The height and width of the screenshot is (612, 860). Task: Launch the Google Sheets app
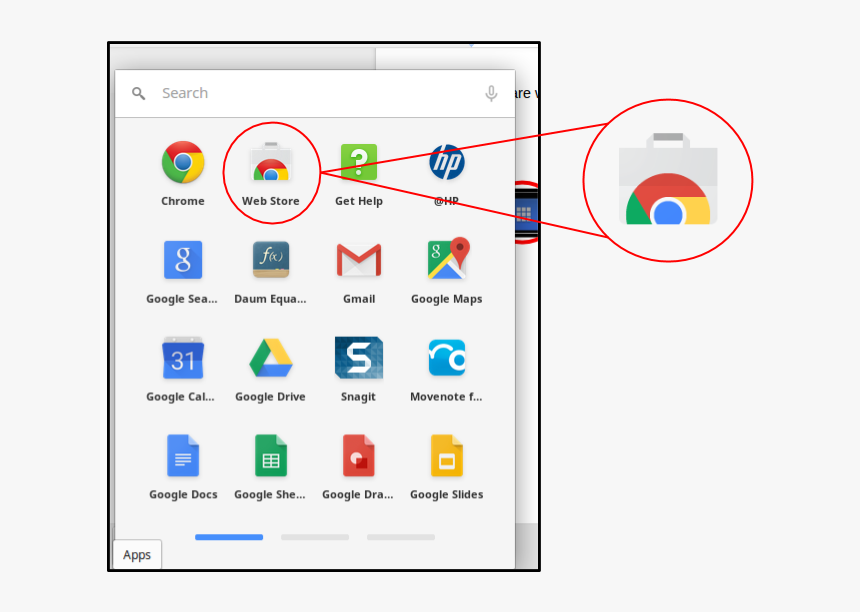click(271, 455)
